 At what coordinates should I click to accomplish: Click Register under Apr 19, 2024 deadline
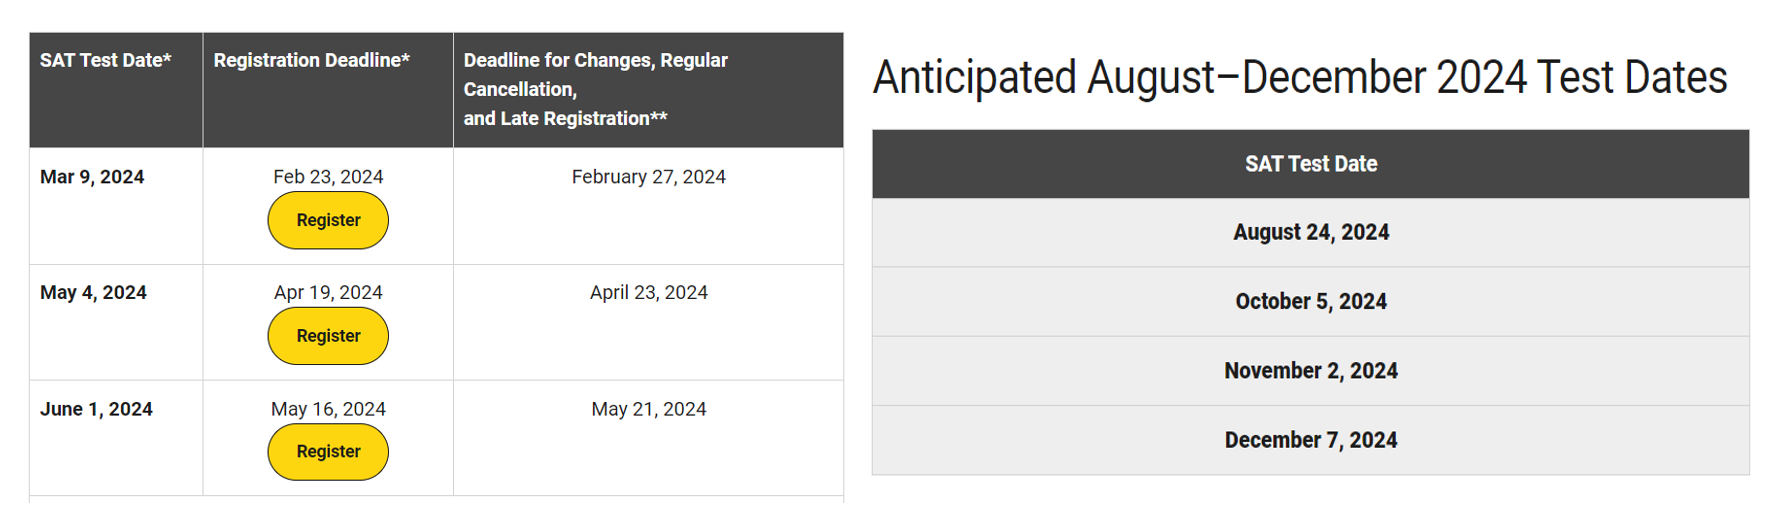[328, 336]
